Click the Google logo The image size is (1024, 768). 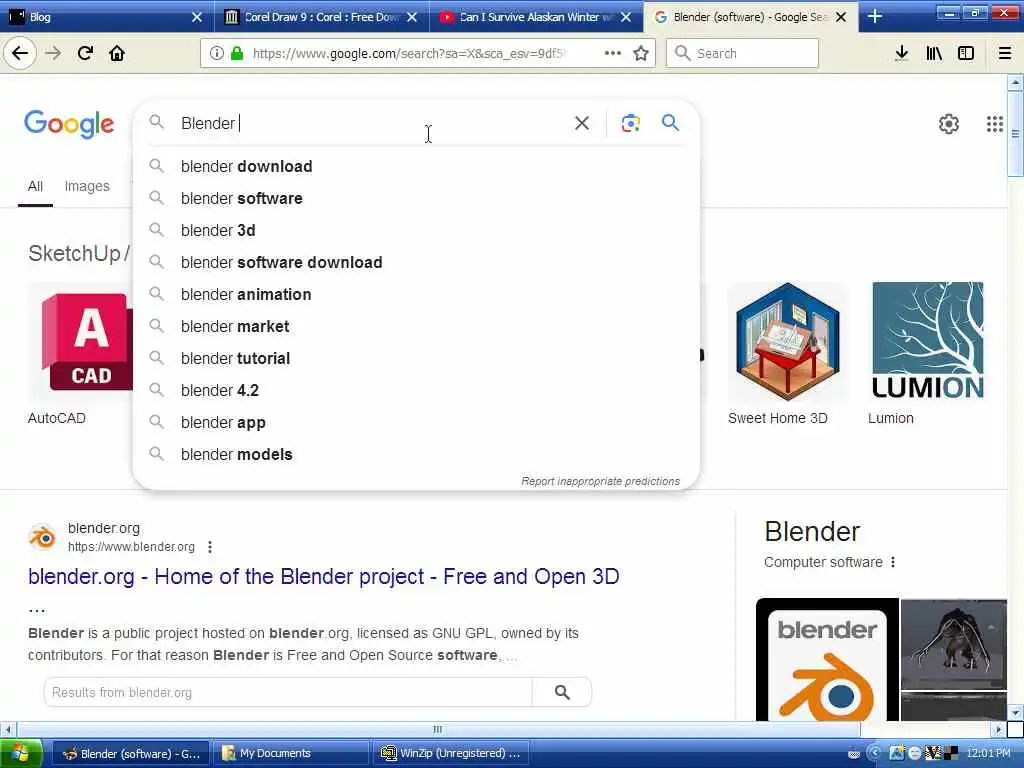[69, 124]
